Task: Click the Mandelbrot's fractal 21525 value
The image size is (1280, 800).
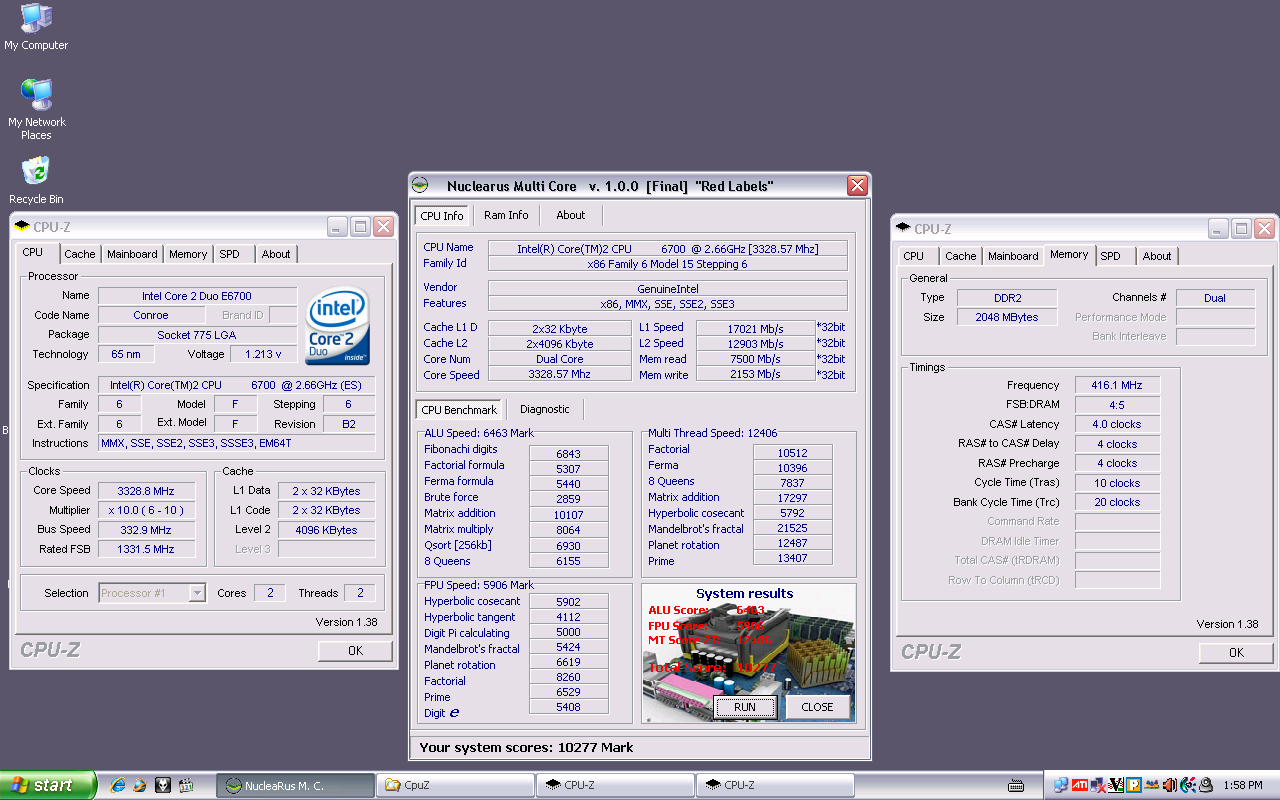Action: point(792,529)
